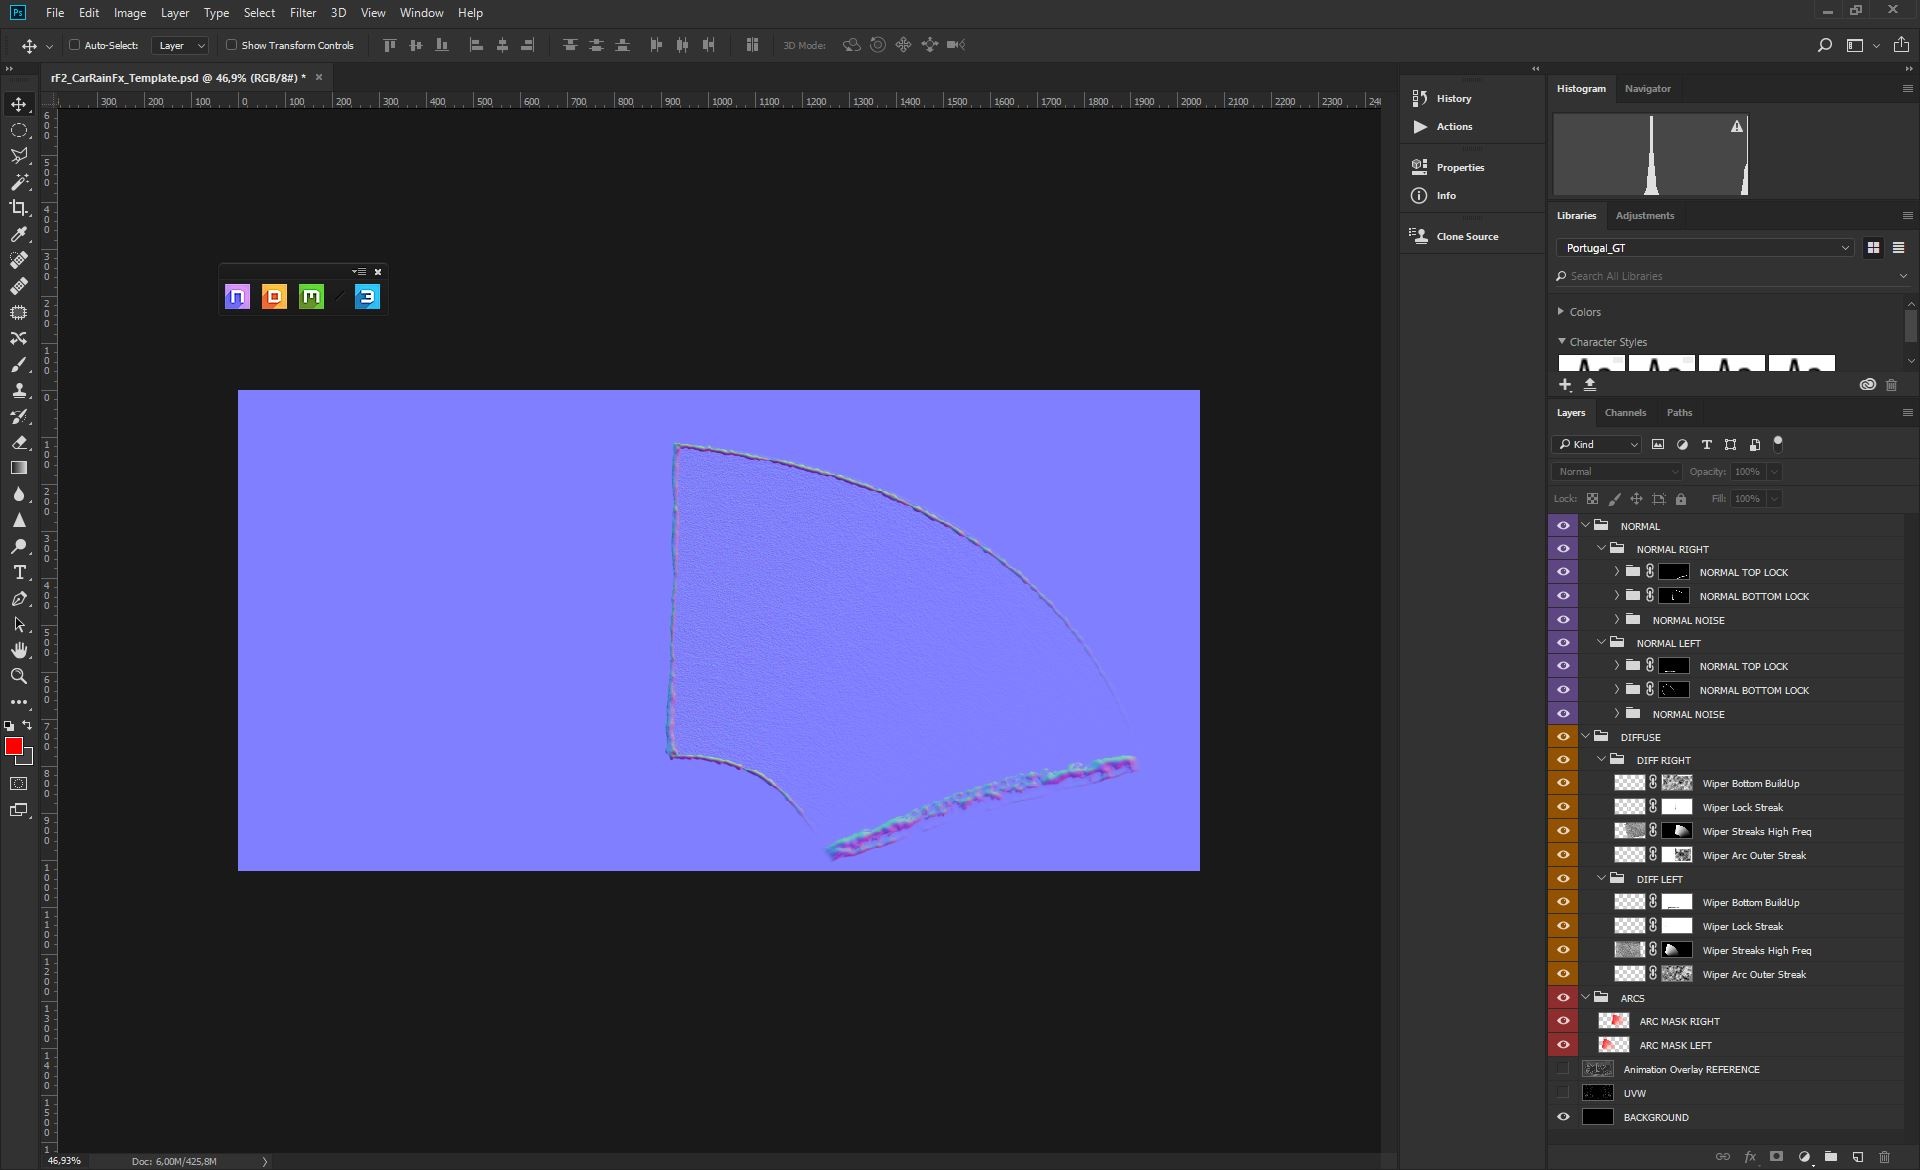
Task: Click the blue 3 plugin icon
Action: point(367,297)
